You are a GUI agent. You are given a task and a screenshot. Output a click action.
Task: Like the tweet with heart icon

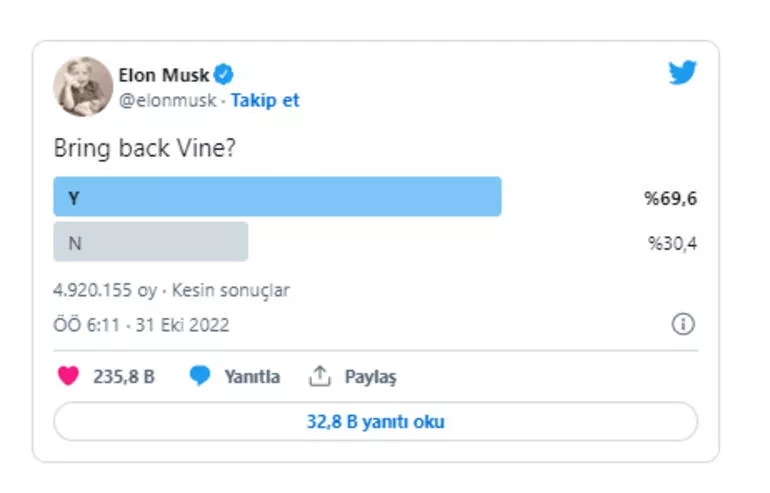pyautogui.click(x=68, y=376)
